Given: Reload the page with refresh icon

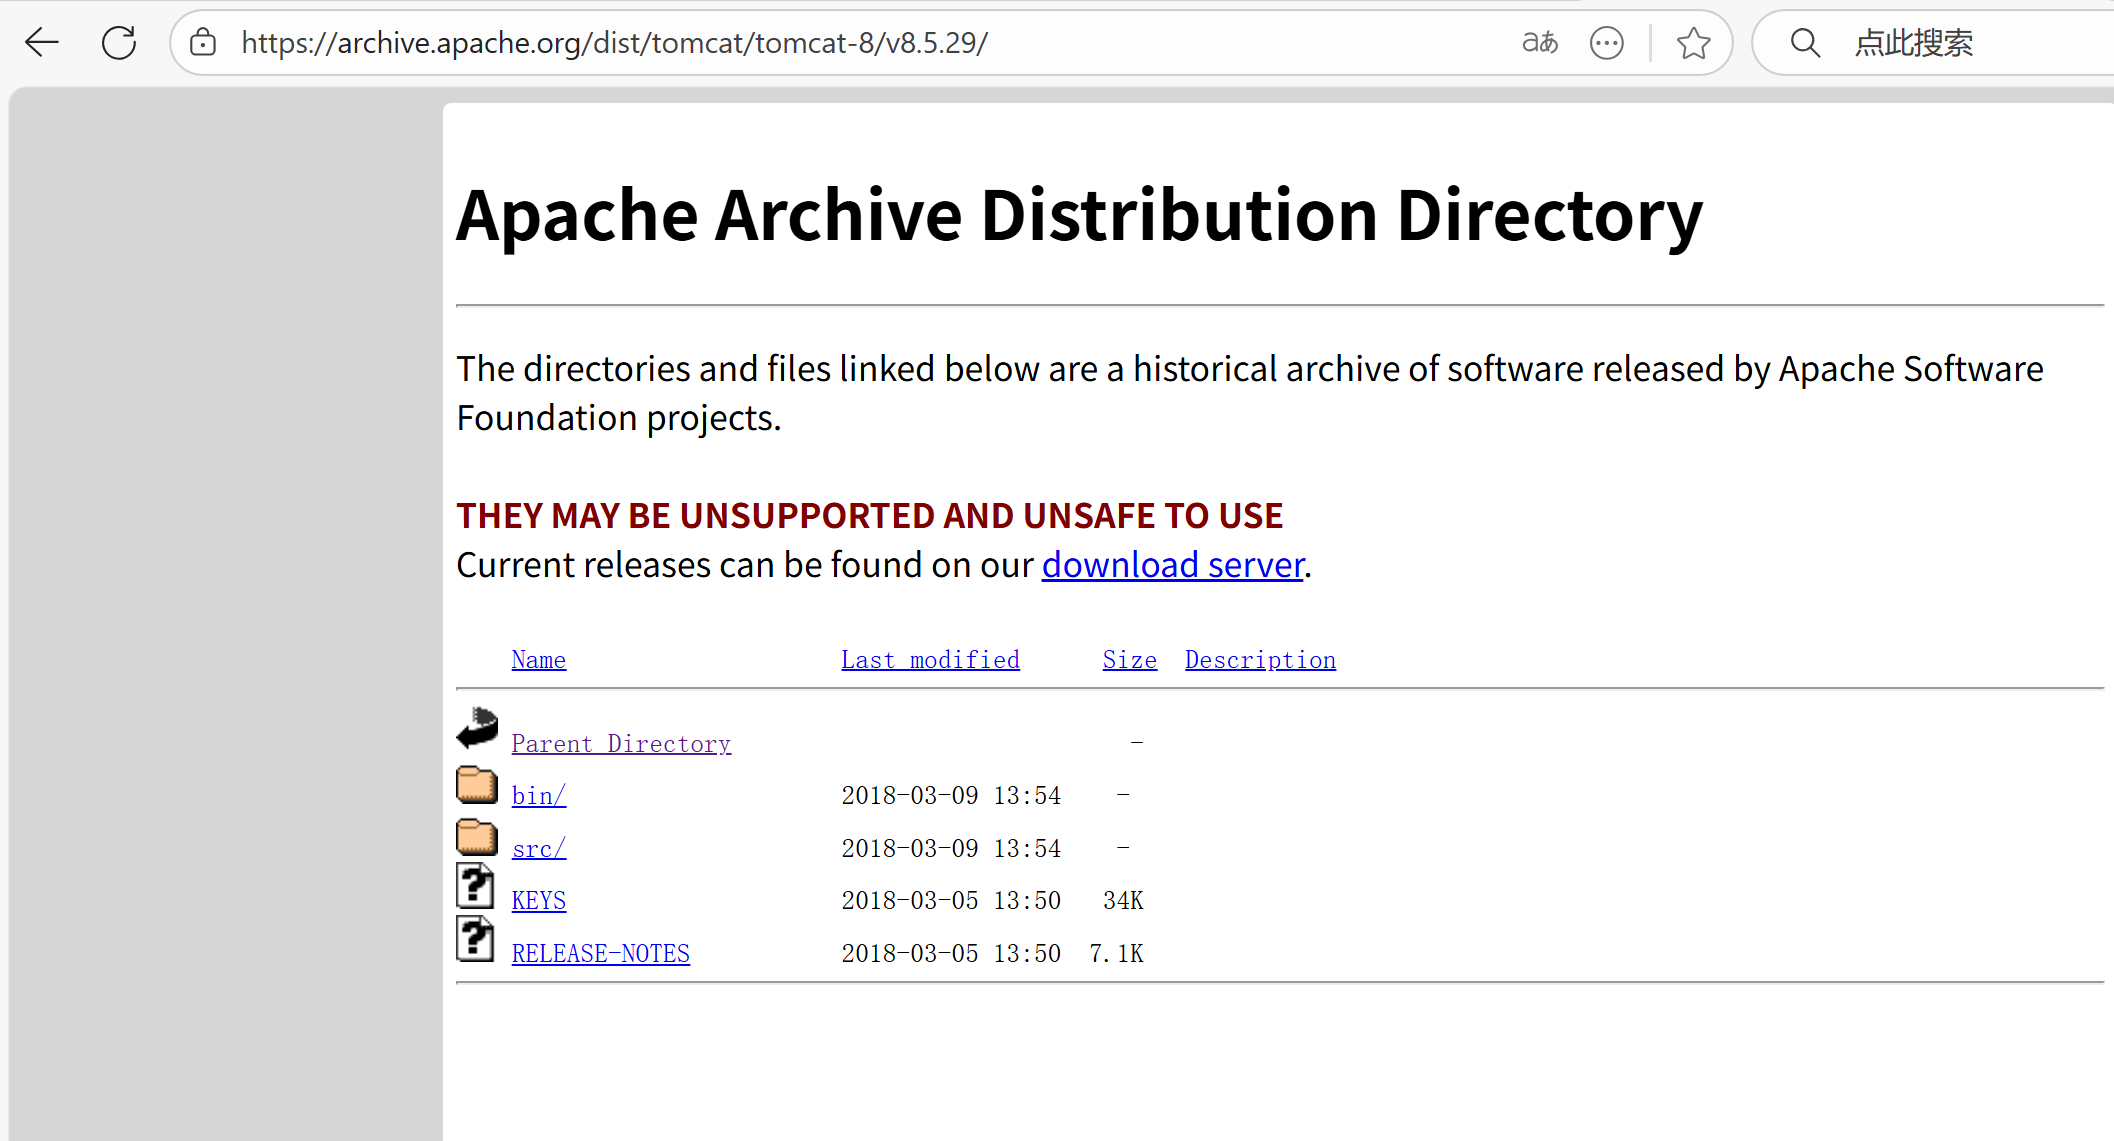Looking at the screenshot, I should (x=119, y=43).
